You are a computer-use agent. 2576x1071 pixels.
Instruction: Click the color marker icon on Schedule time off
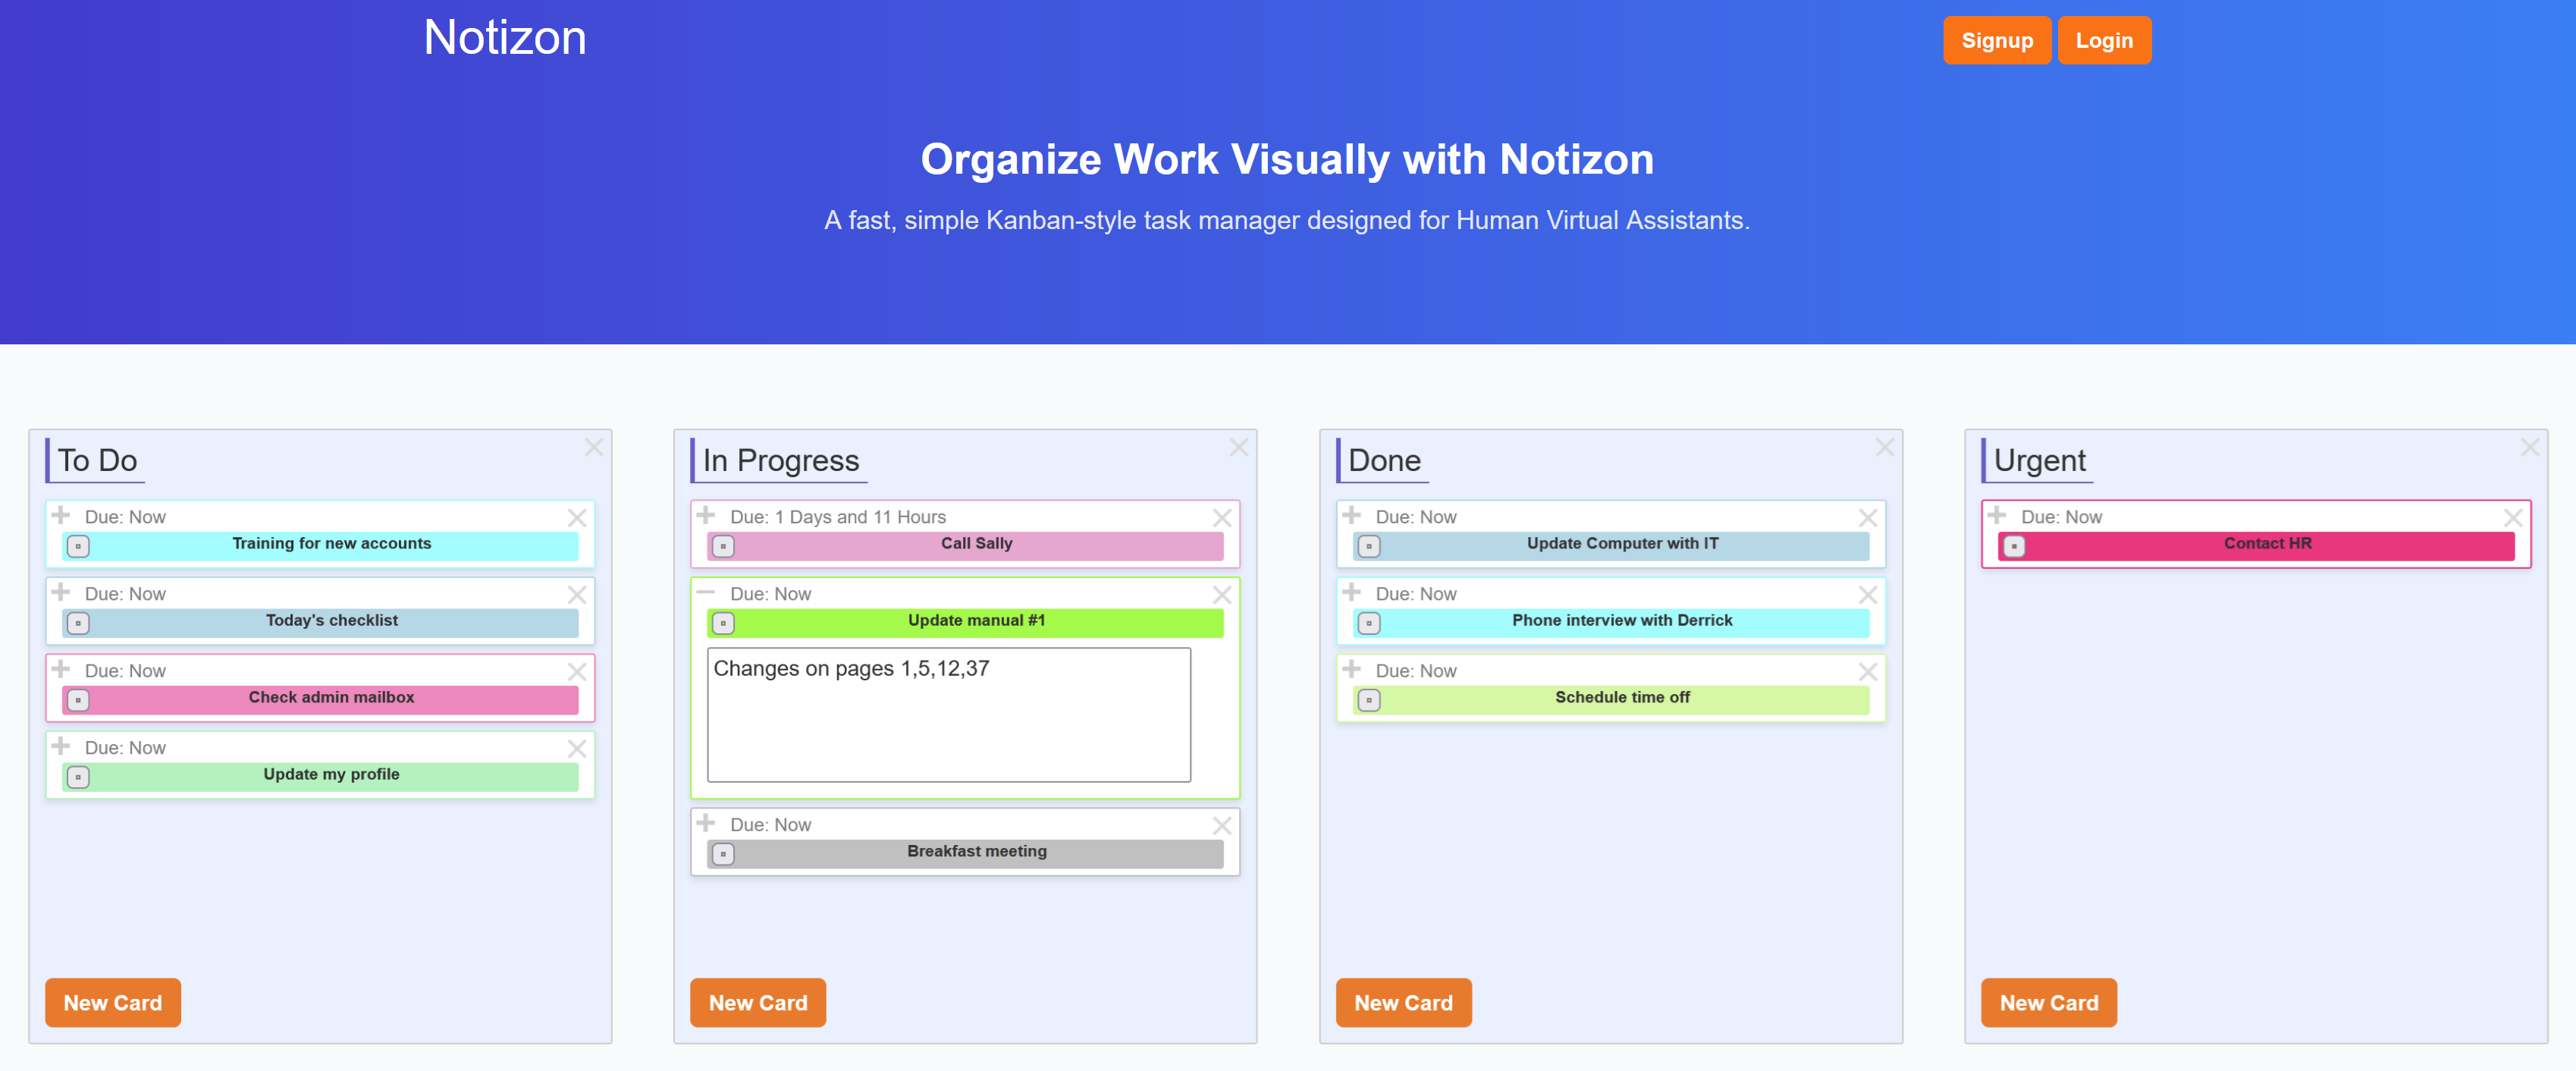1368,700
